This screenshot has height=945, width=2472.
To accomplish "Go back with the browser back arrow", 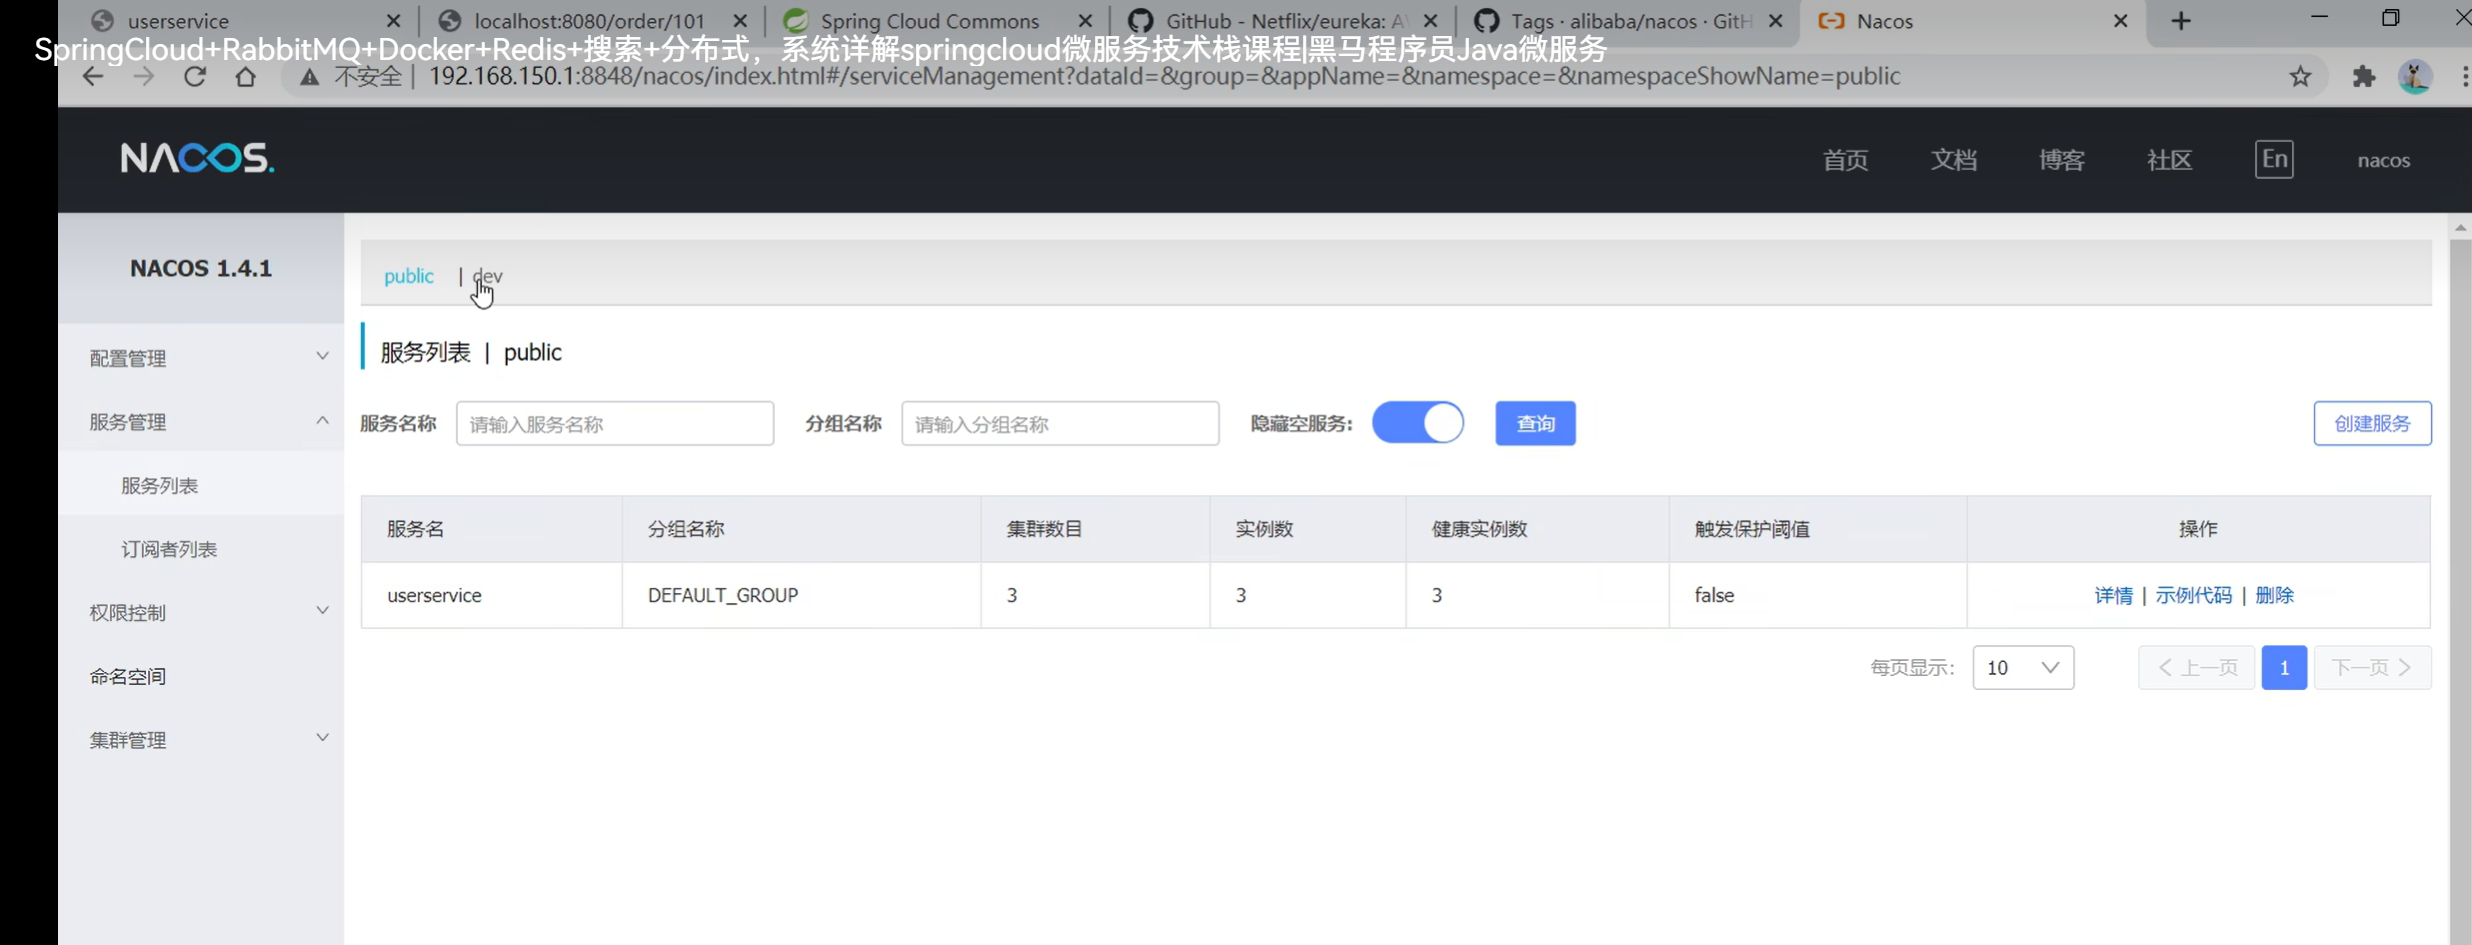I will (93, 76).
